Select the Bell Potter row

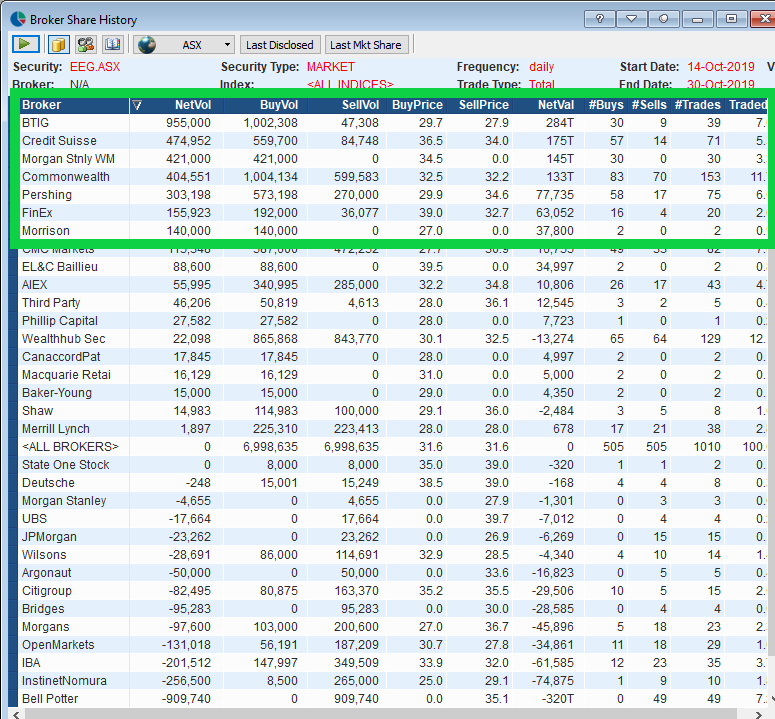[x=393, y=699]
